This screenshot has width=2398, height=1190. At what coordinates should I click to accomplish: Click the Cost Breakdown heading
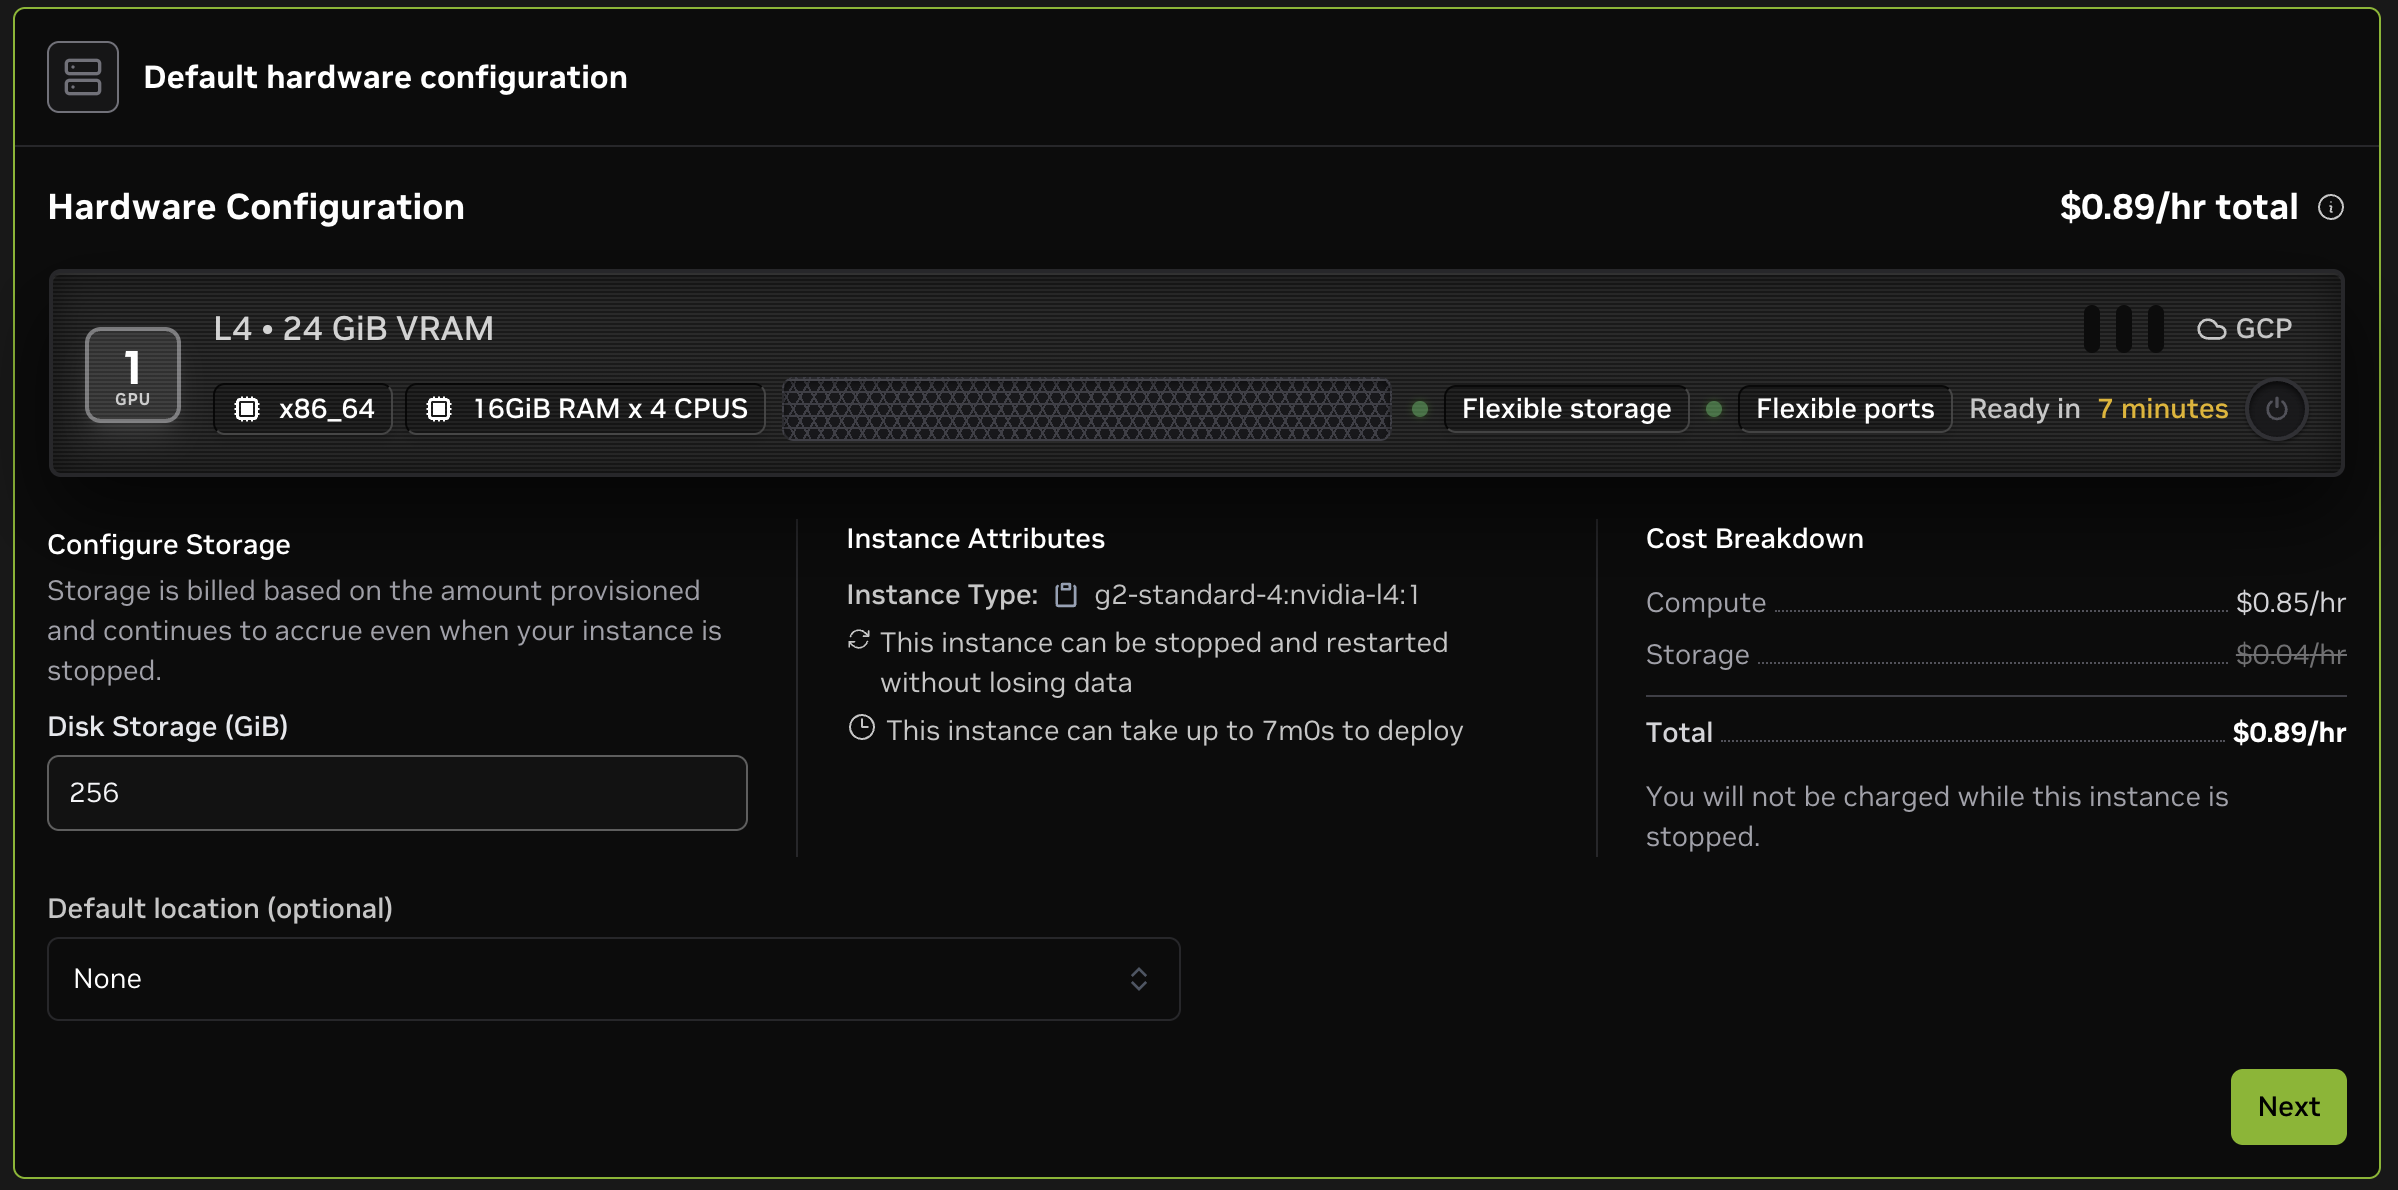(x=1755, y=539)
